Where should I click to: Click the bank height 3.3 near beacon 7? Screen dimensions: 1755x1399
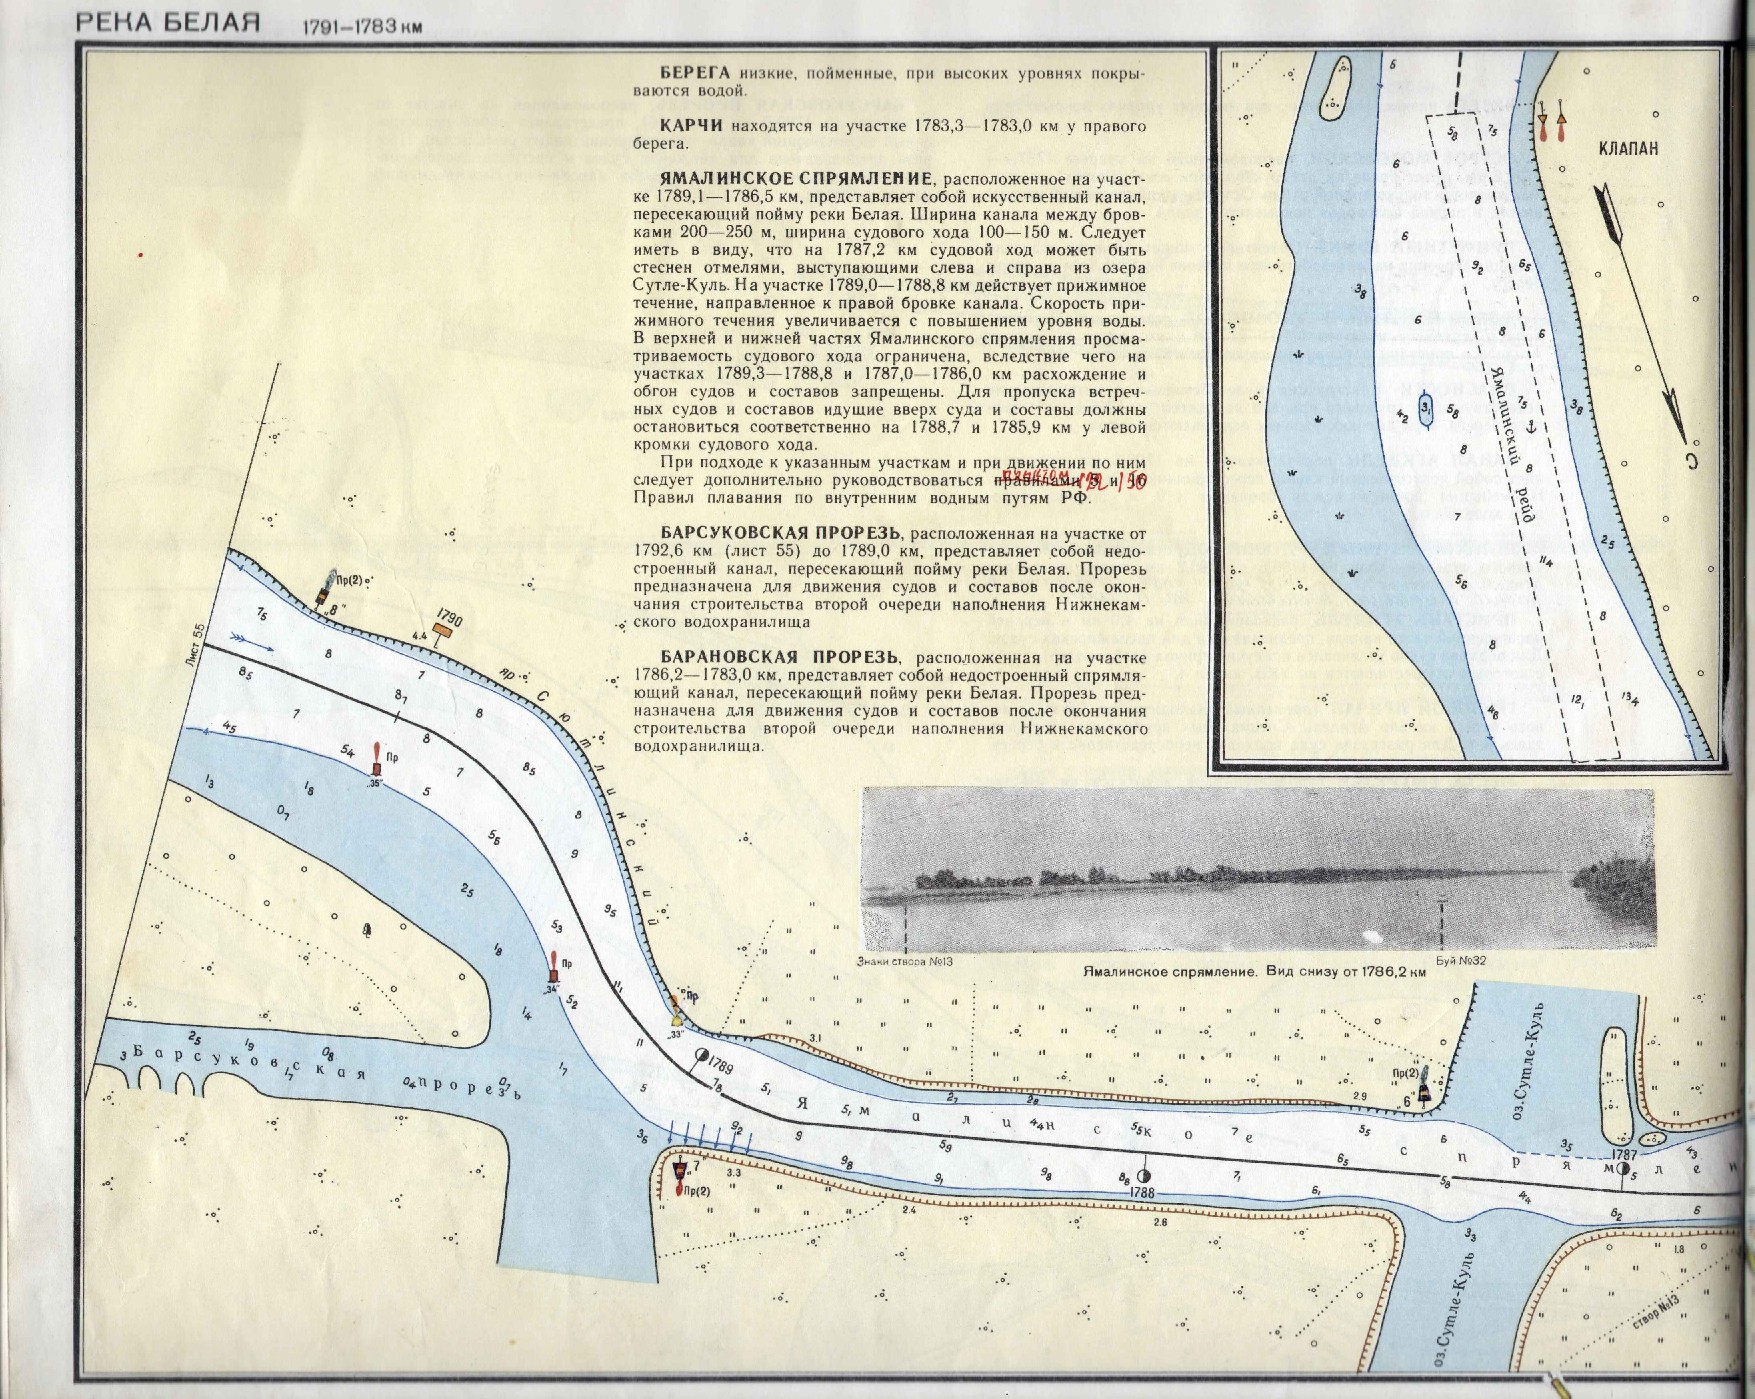coord(733,1172)
